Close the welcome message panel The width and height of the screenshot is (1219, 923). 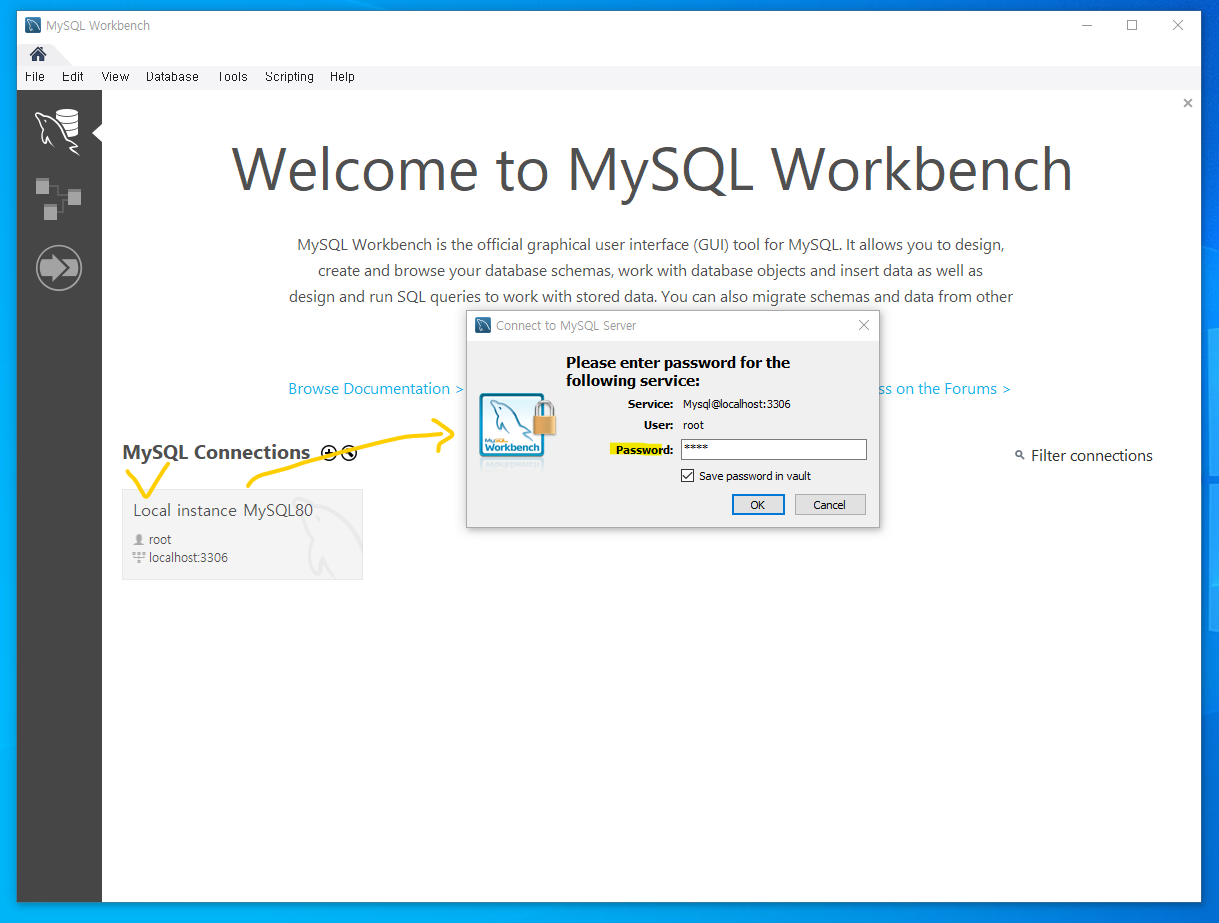[x=1188, y=103]
